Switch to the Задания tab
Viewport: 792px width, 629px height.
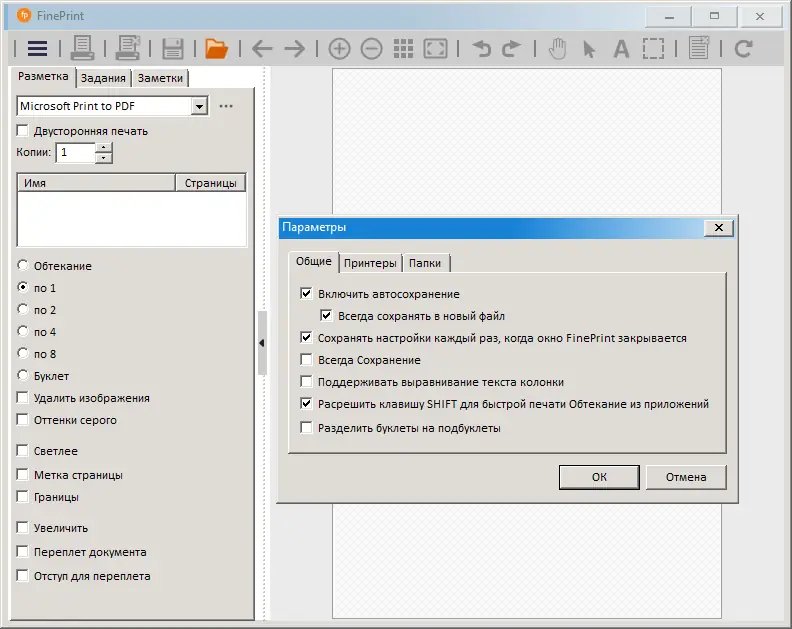(x=103, y=78)
